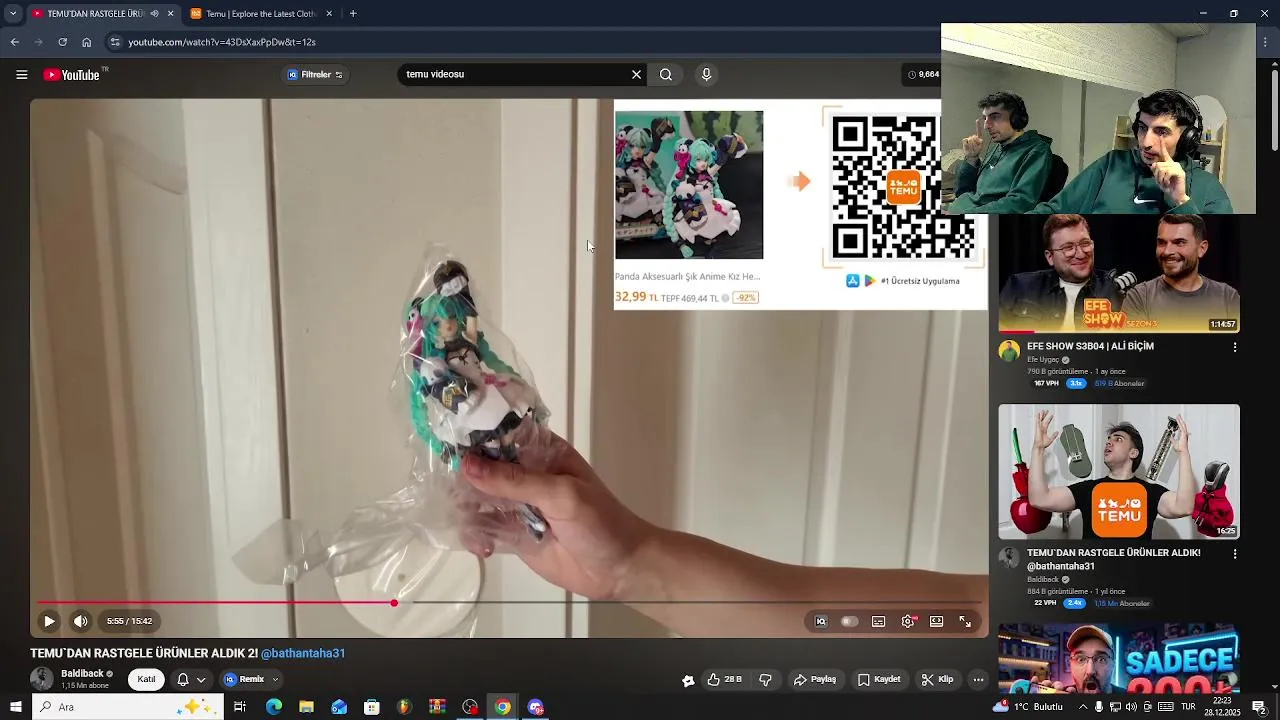Screen dimensions: 1280x720
Task: Open the @bathantaha31 channel mention link
Action: click(303, 653)
